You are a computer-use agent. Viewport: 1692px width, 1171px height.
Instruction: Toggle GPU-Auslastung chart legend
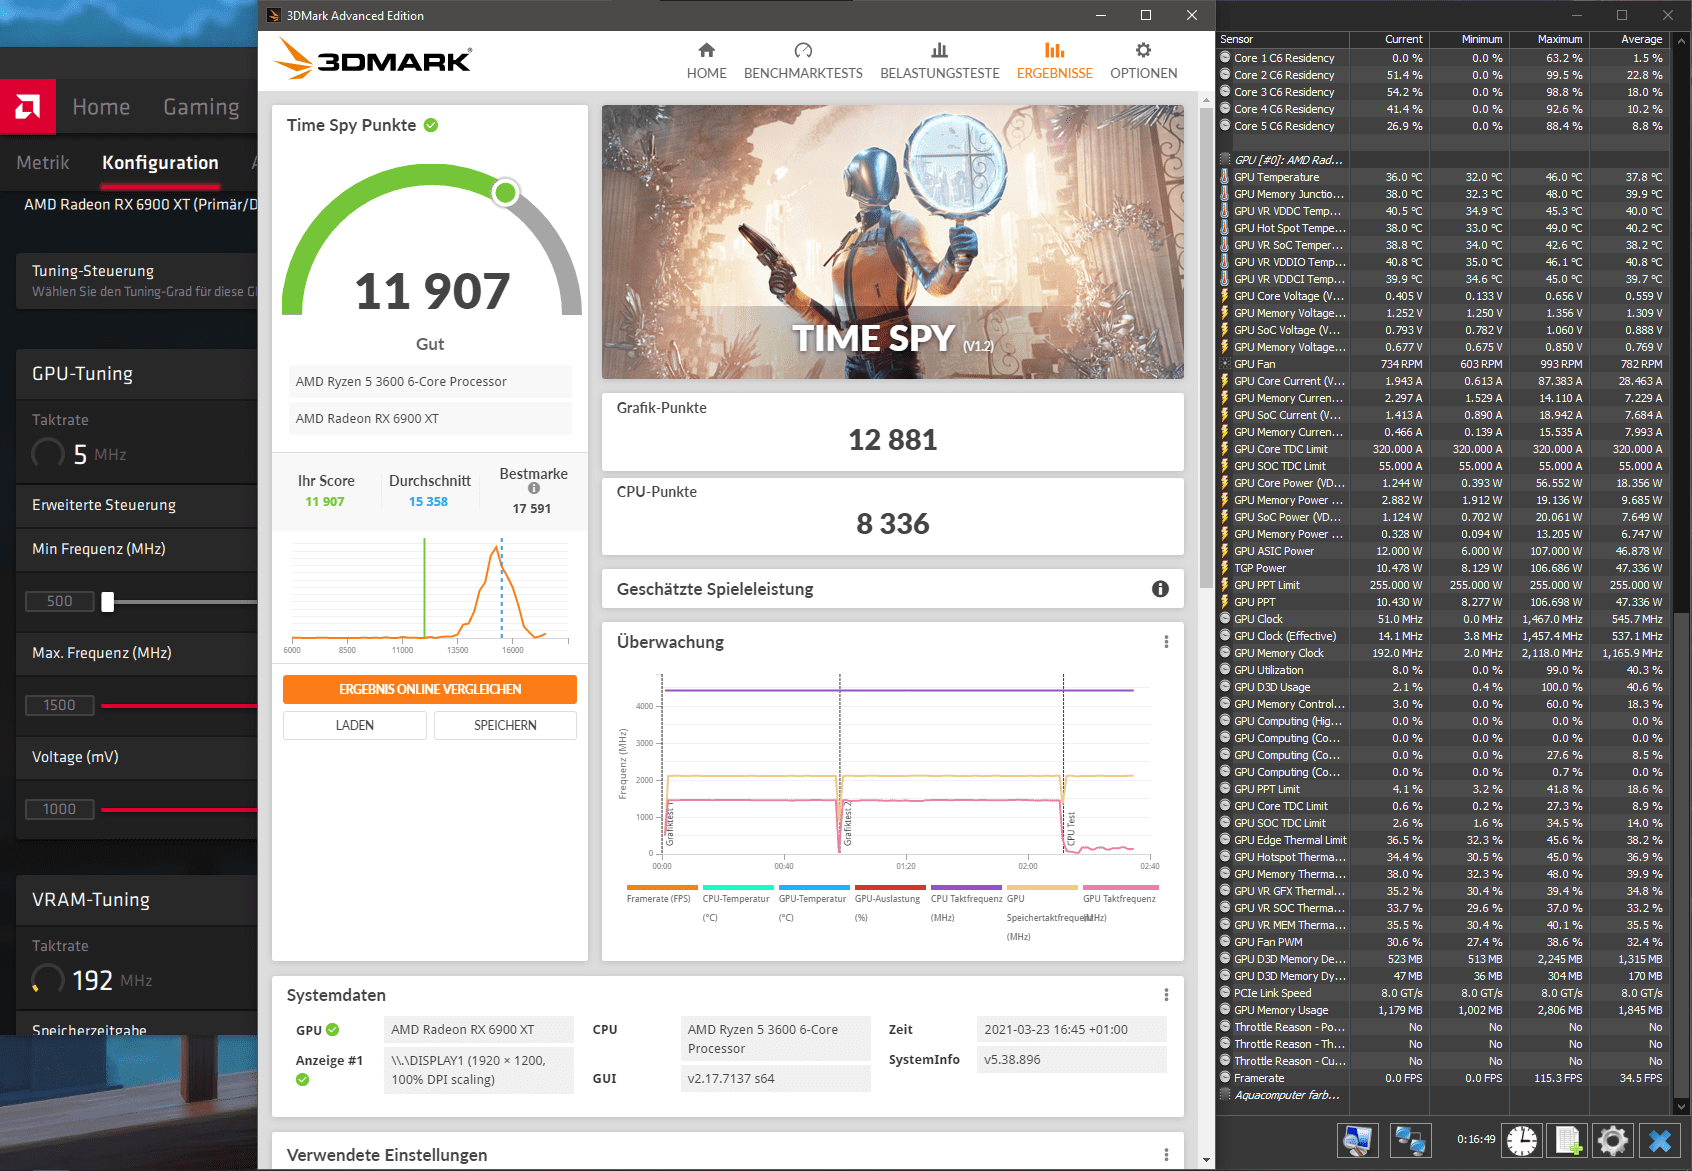click(888, 901)
